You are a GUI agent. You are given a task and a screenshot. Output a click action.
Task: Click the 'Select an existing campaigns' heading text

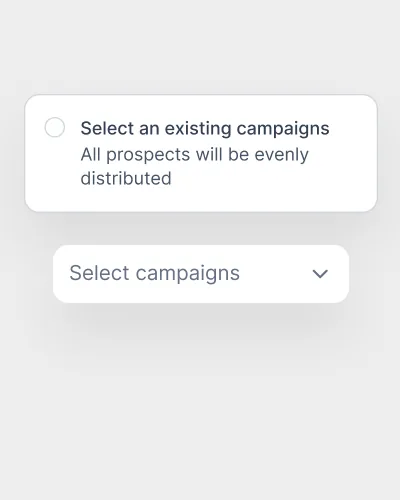coord(205,129)
